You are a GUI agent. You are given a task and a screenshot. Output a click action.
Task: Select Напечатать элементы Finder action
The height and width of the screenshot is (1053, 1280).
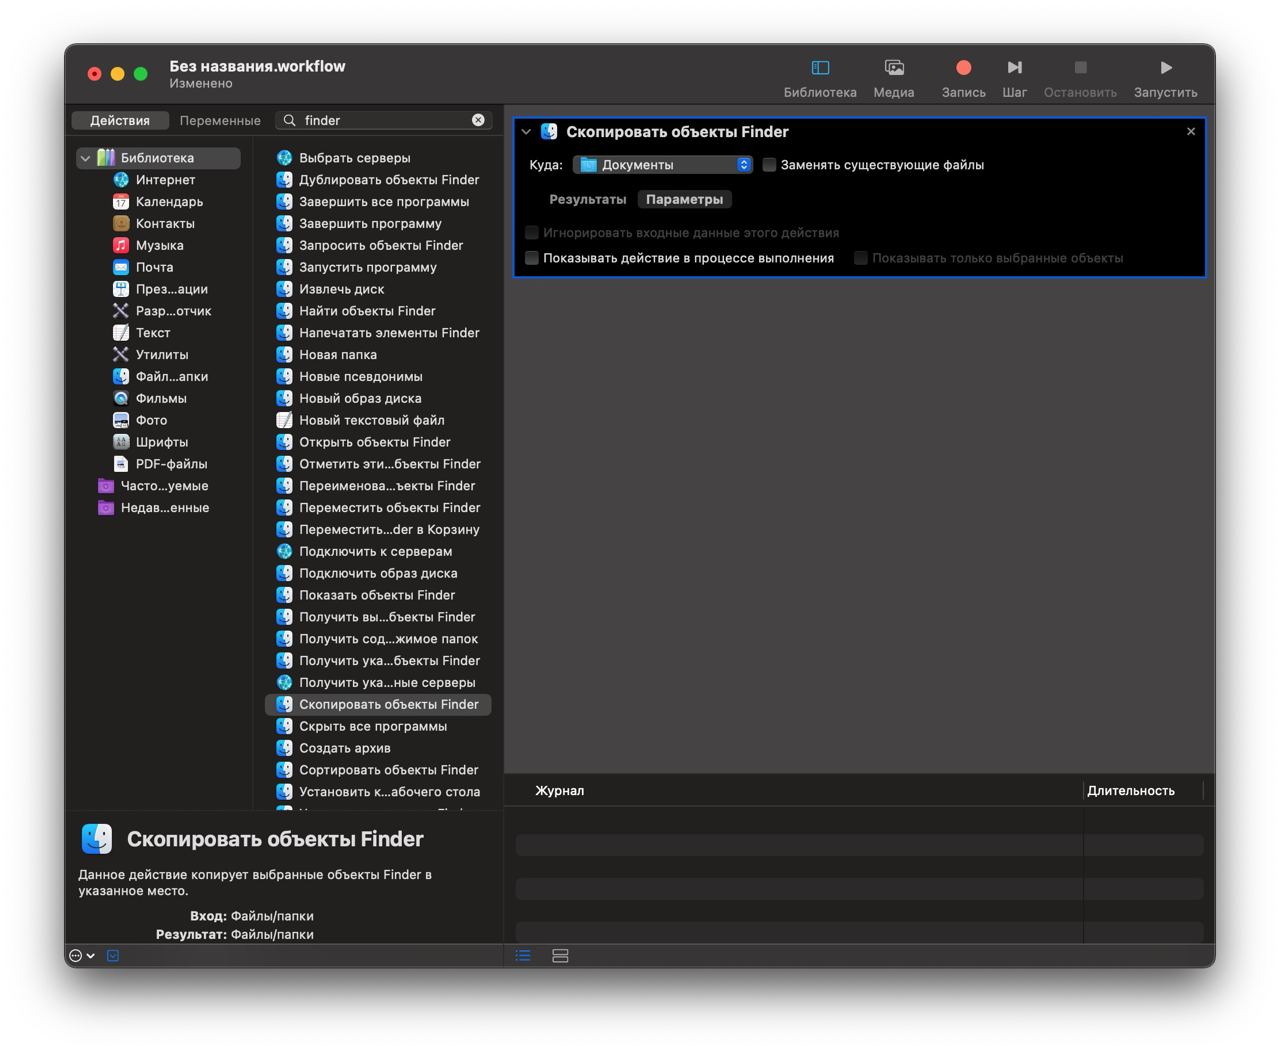[389, 333]
